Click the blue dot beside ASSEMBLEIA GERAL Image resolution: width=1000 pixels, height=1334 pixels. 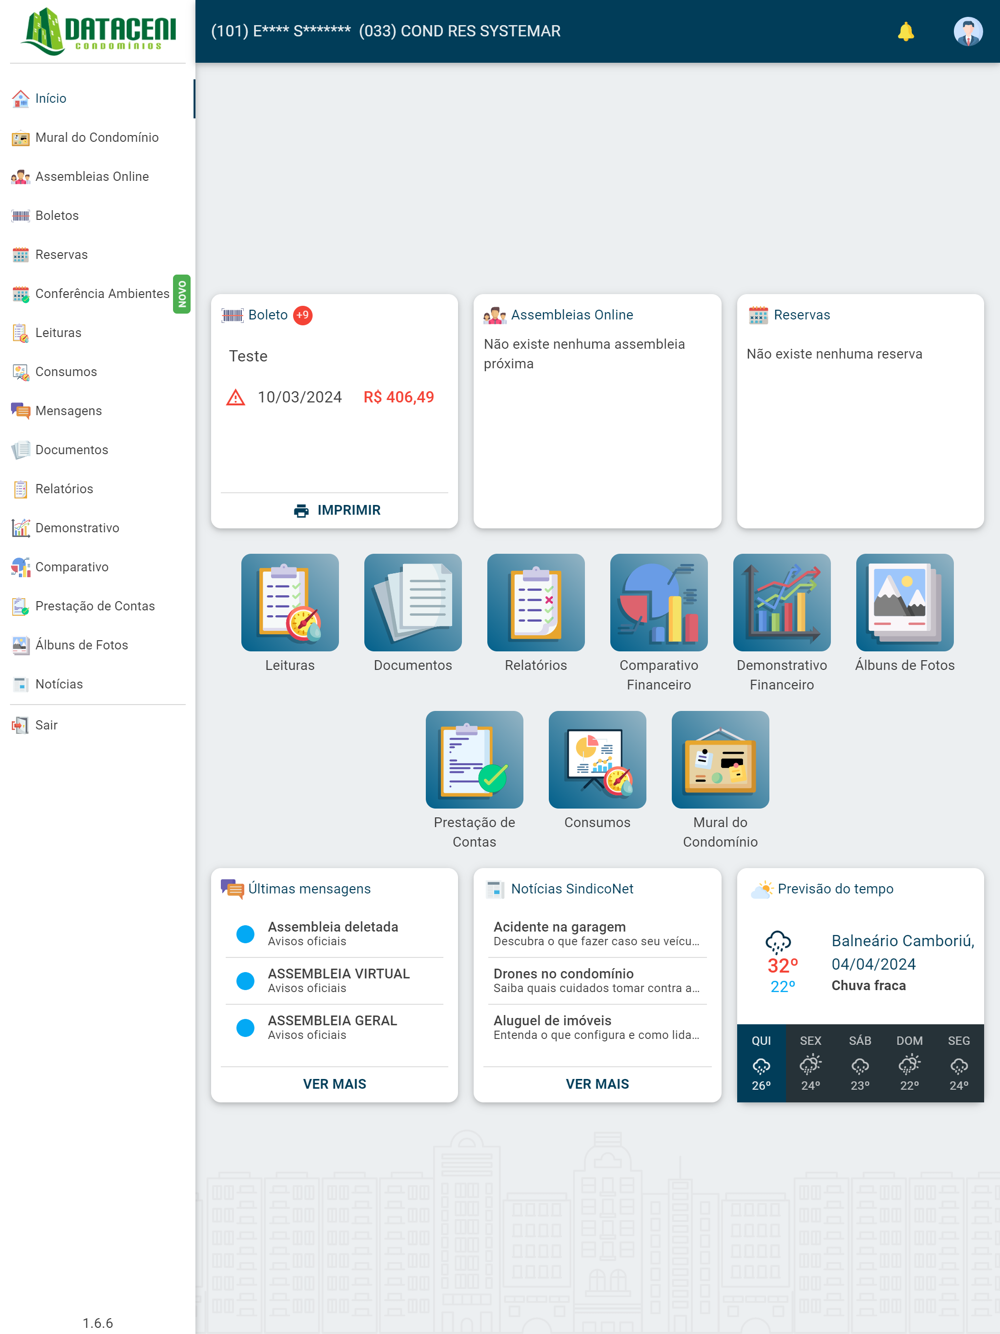pyautogui.click(x=245, y=1028)
